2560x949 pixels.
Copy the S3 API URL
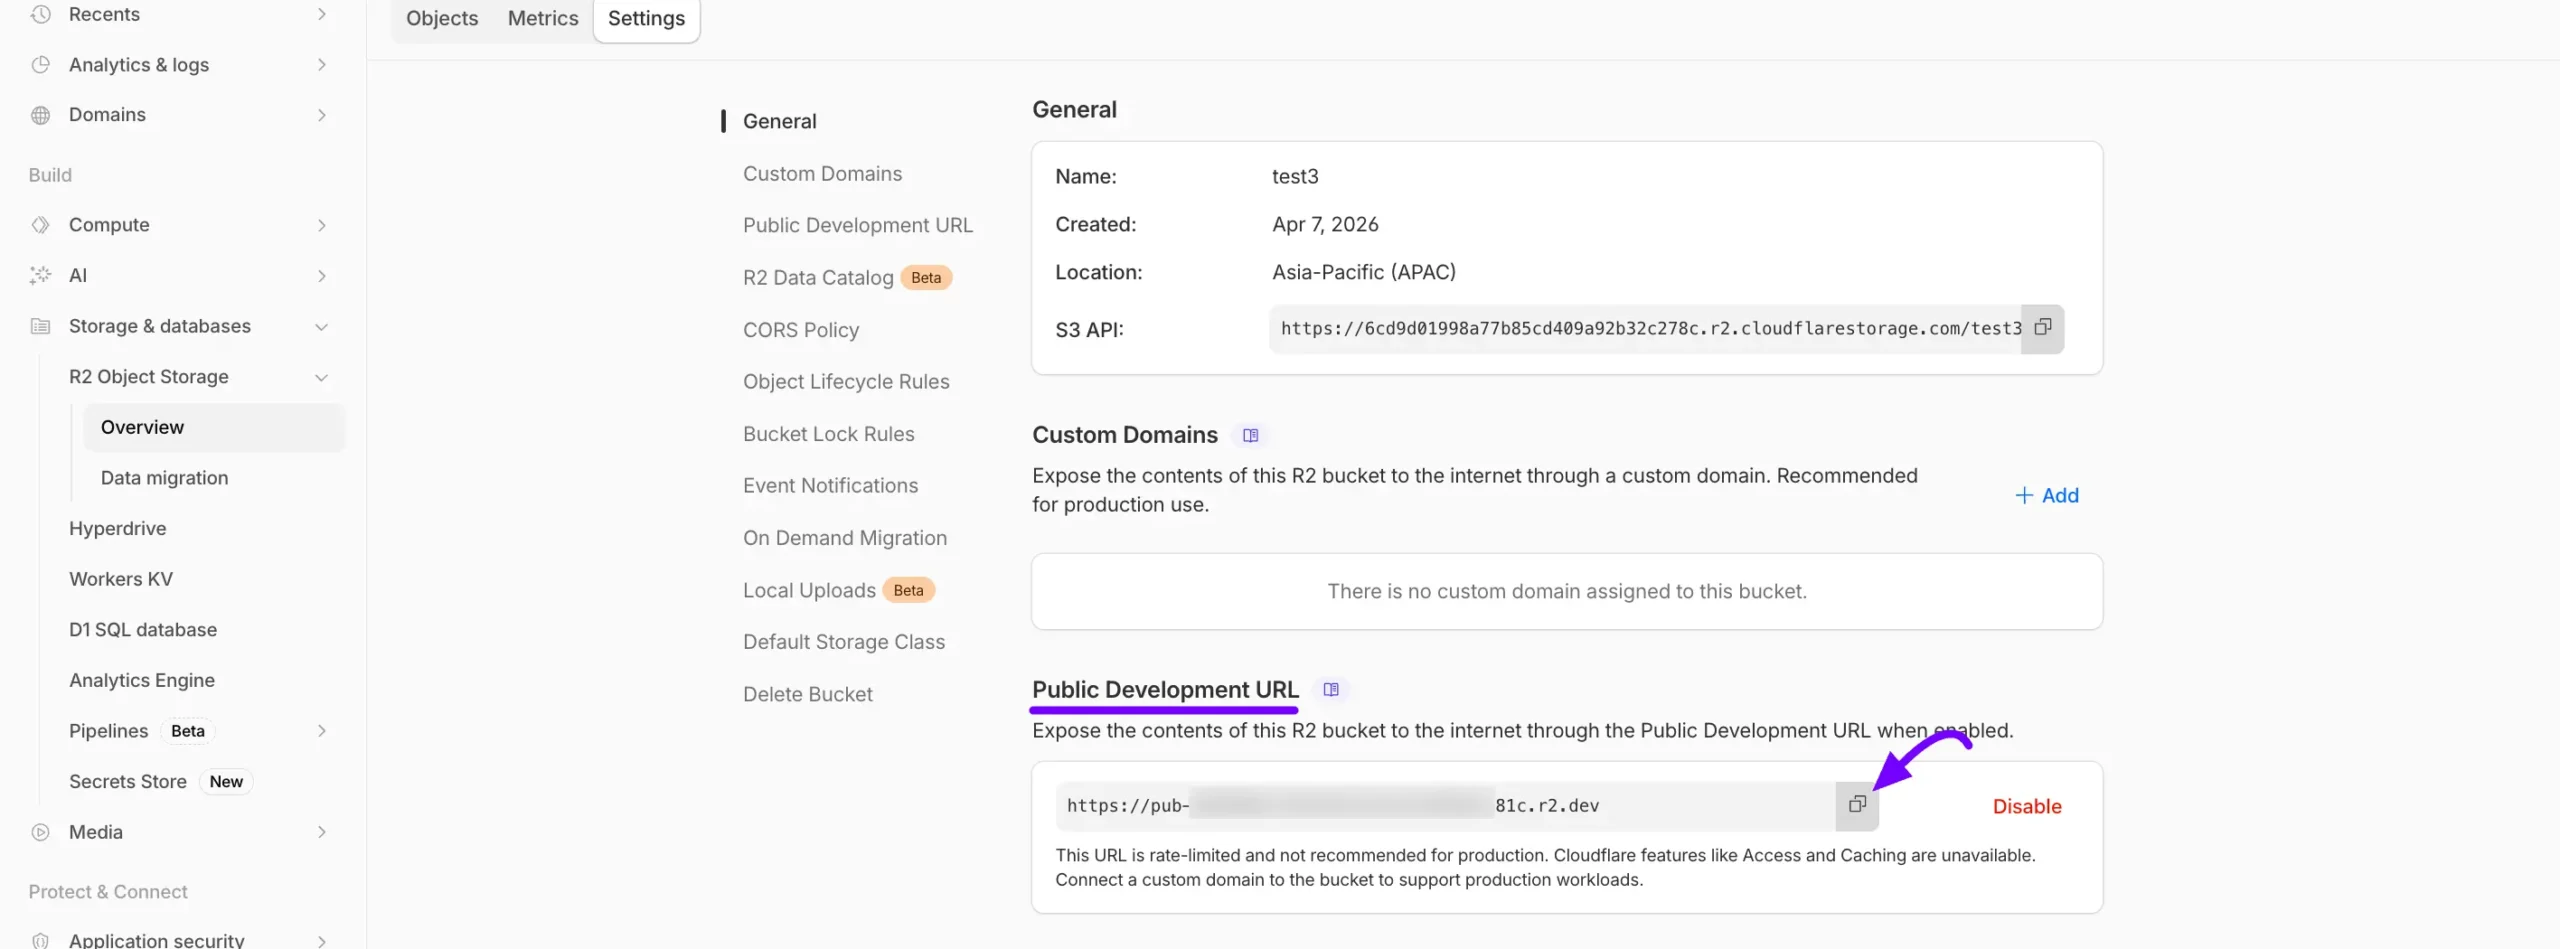click(x=2042, y=328)
